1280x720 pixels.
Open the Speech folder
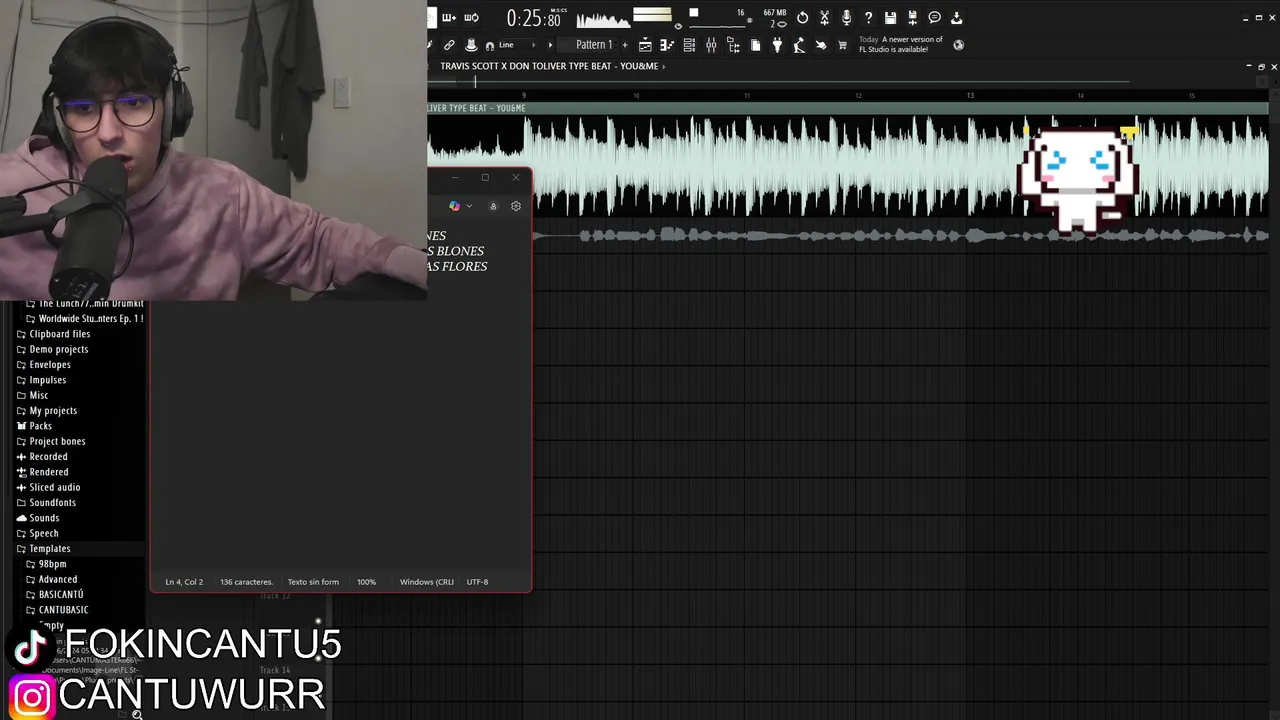(37, 533)
